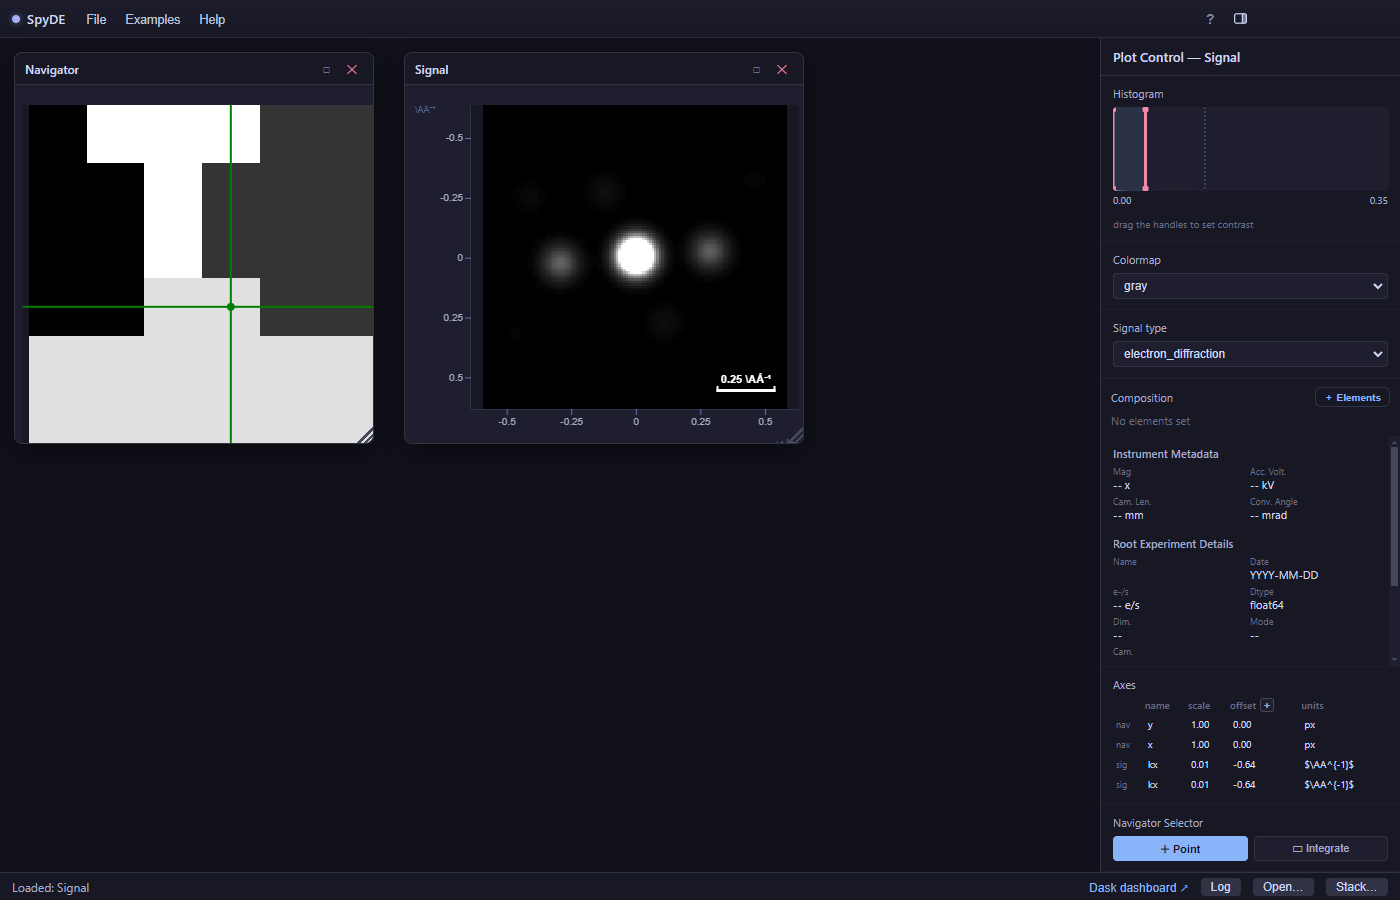Viewport: 1400px width, 900px height.
Task: Click the Date field 'YYYY-MM-DD'
Action: (1284, 576)
